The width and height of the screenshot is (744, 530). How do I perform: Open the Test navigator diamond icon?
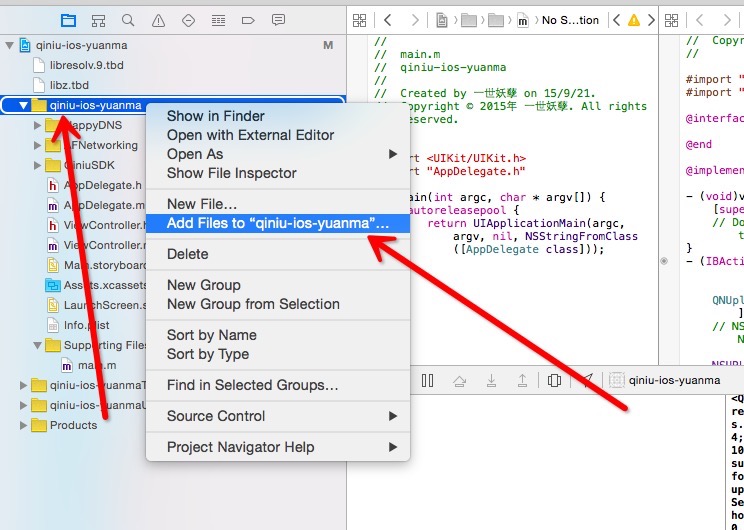point(188,20)
